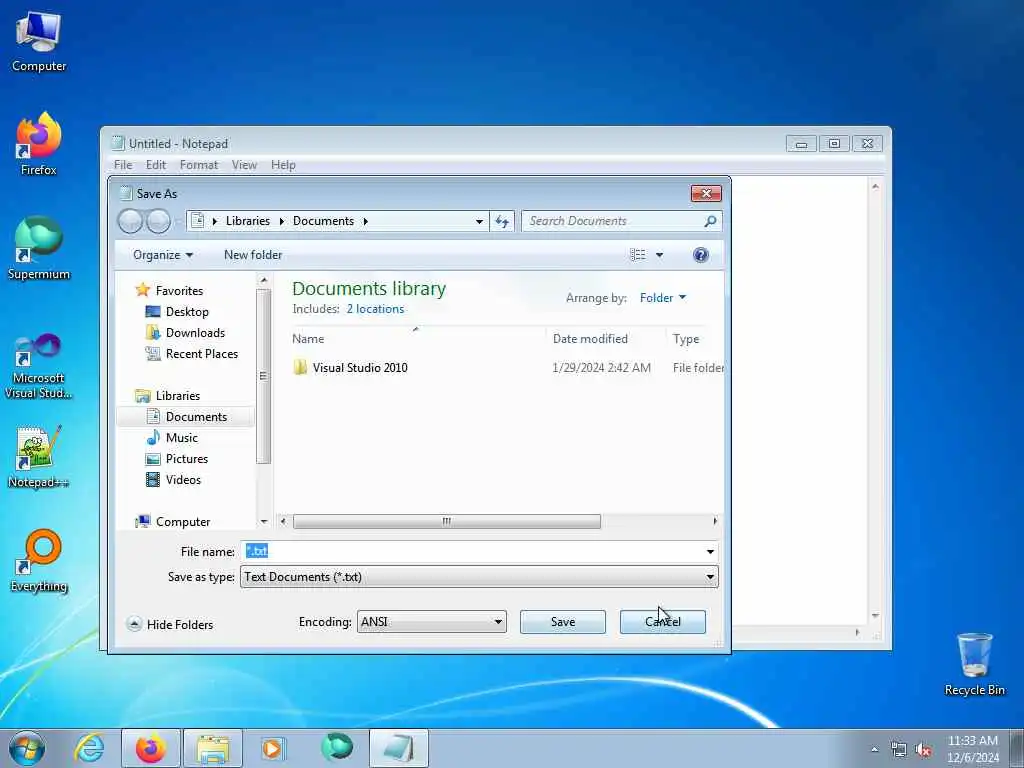1024x768 pixels.
Task: Click the muted volume tray icon
Action: tap(923, 750)
